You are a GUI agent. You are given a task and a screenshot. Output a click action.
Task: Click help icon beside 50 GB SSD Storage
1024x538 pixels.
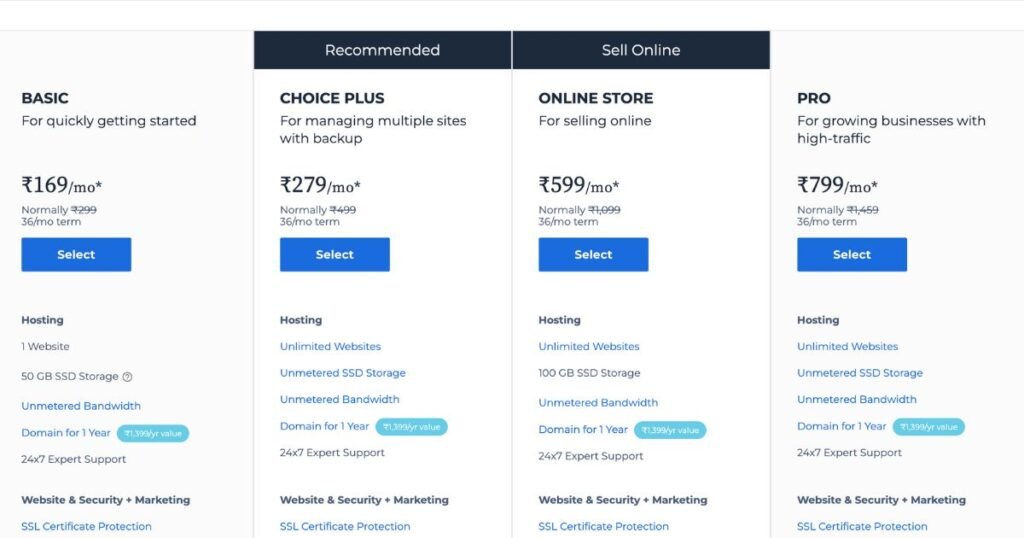(x=127, y=377)
